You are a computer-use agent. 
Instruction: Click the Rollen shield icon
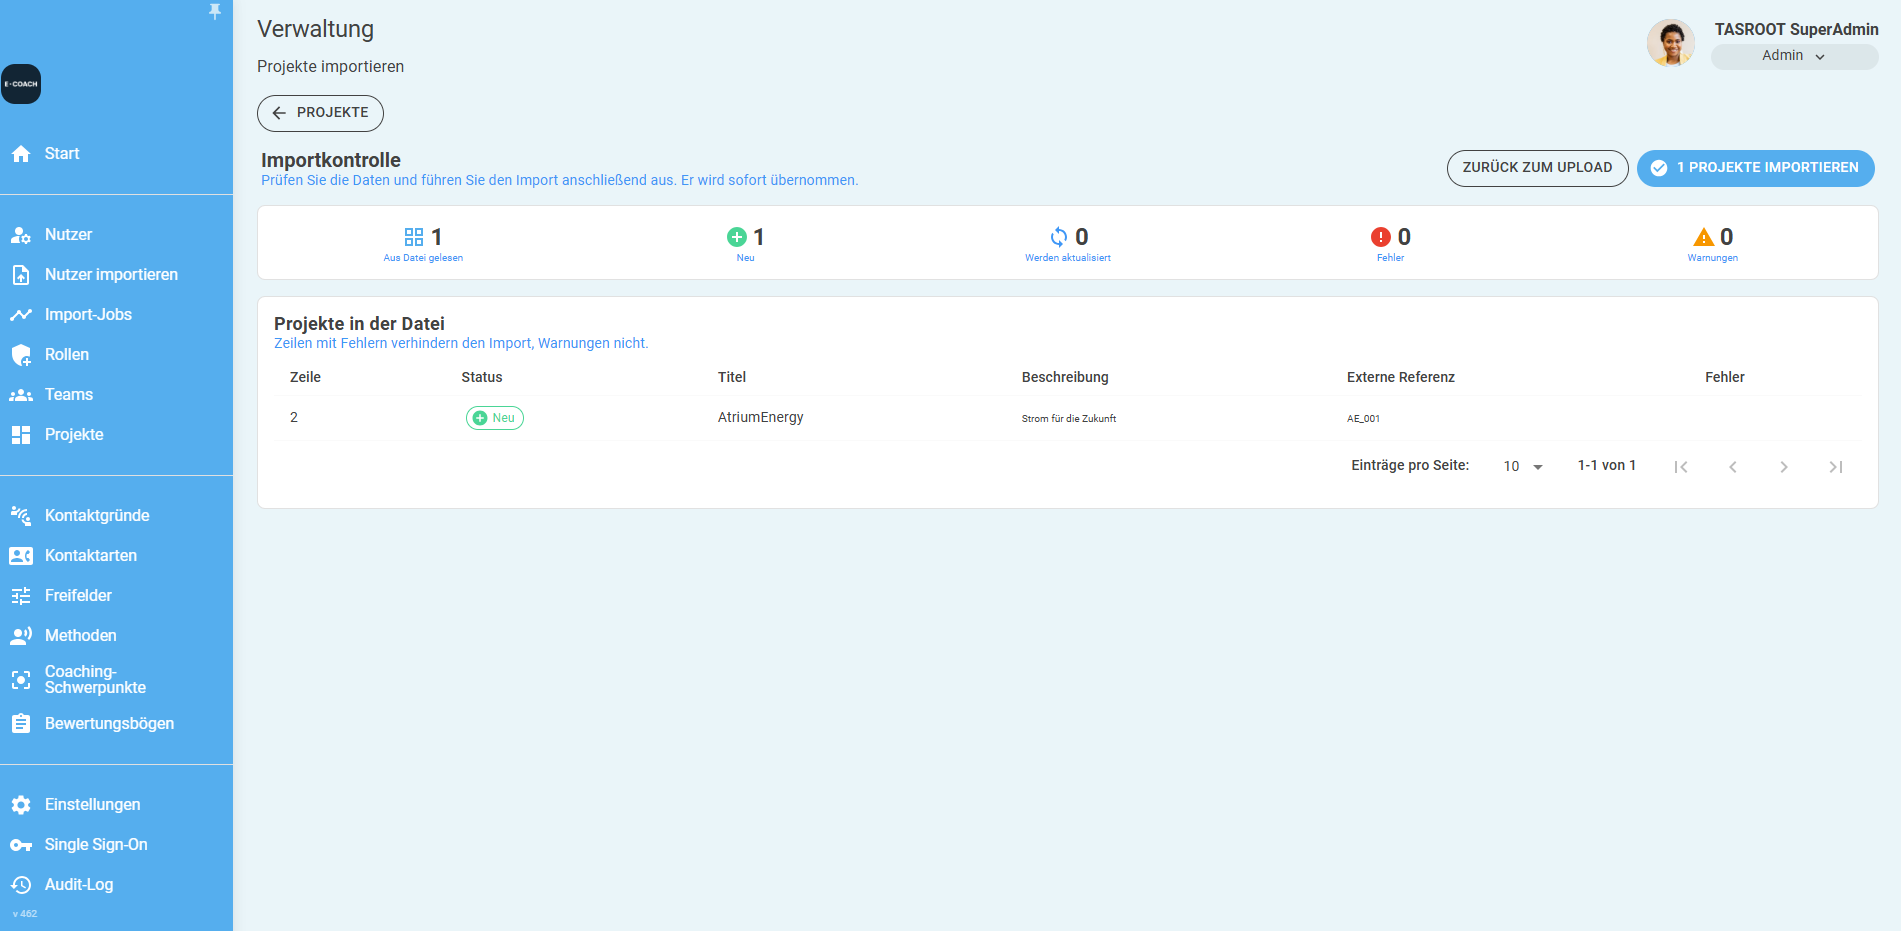tap(21, 355)
